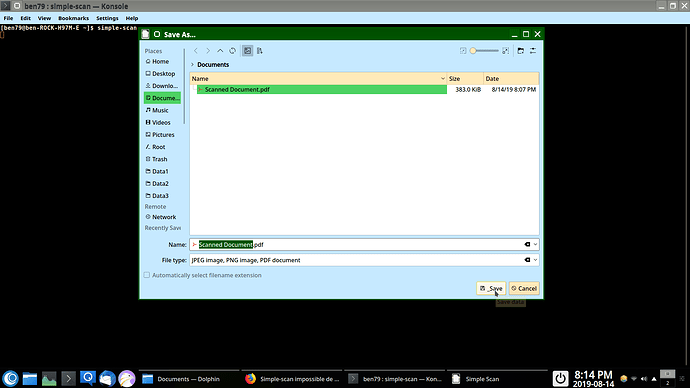
Task: Open Data1 drive in Places
Action: coord(162,172)
